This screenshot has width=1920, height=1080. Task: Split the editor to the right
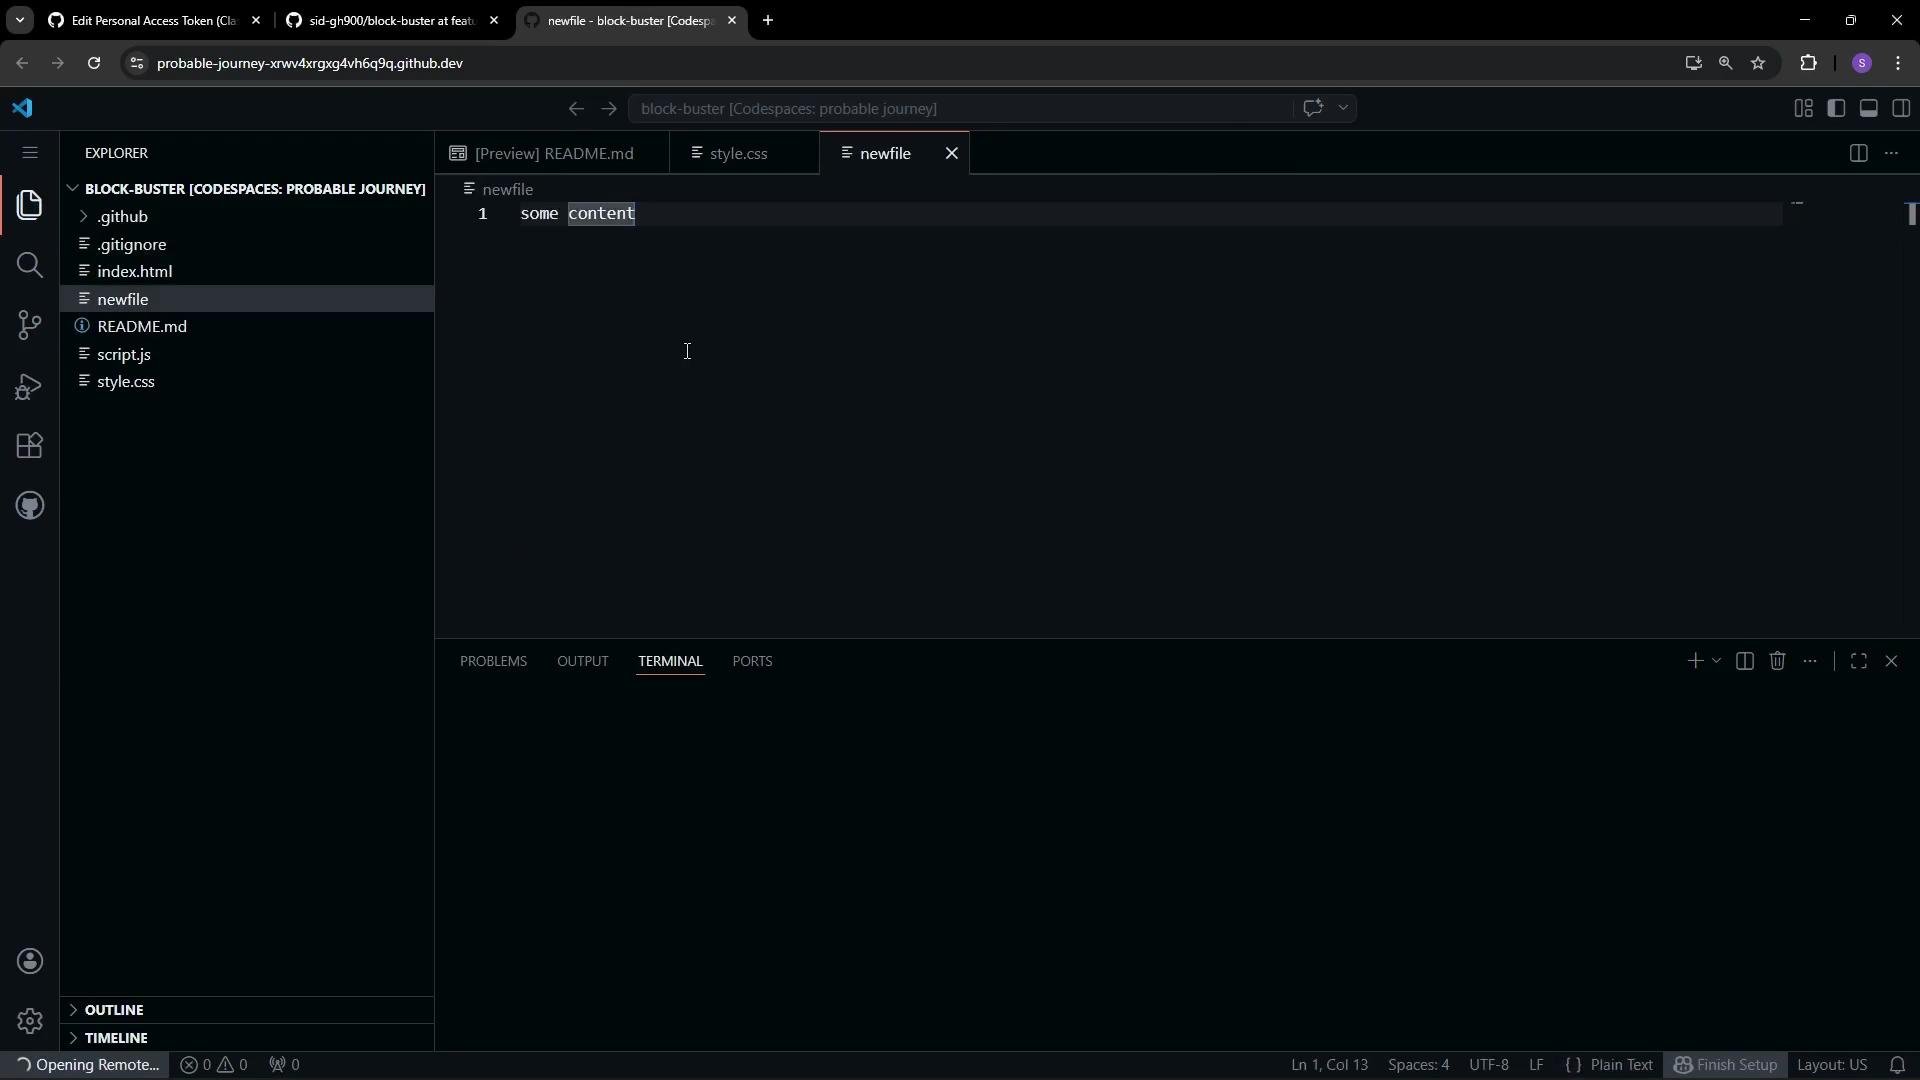(1858, 153)
